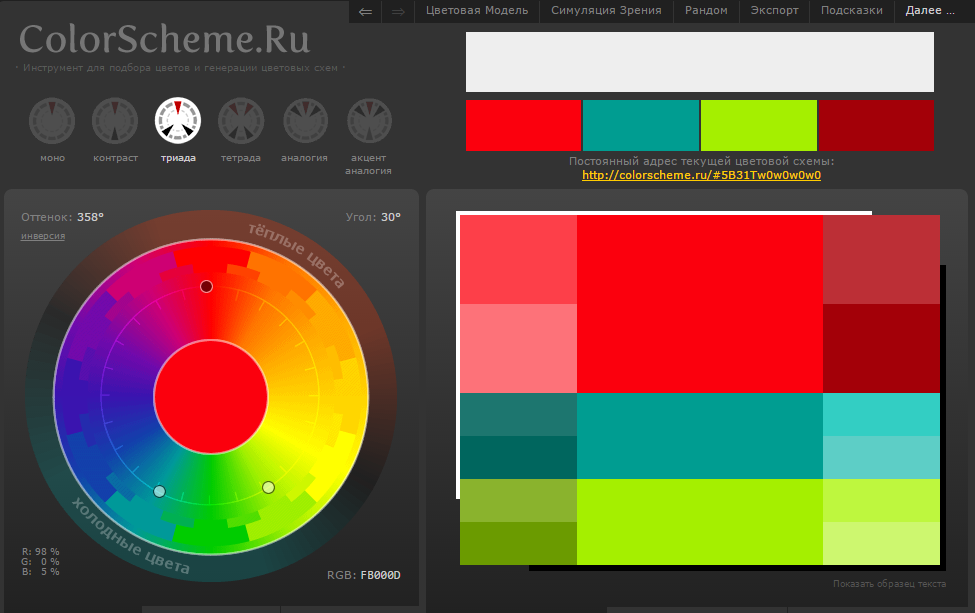
Task: Go back with the left arrow
Action: pyautogui.click(x=366, y=11)
